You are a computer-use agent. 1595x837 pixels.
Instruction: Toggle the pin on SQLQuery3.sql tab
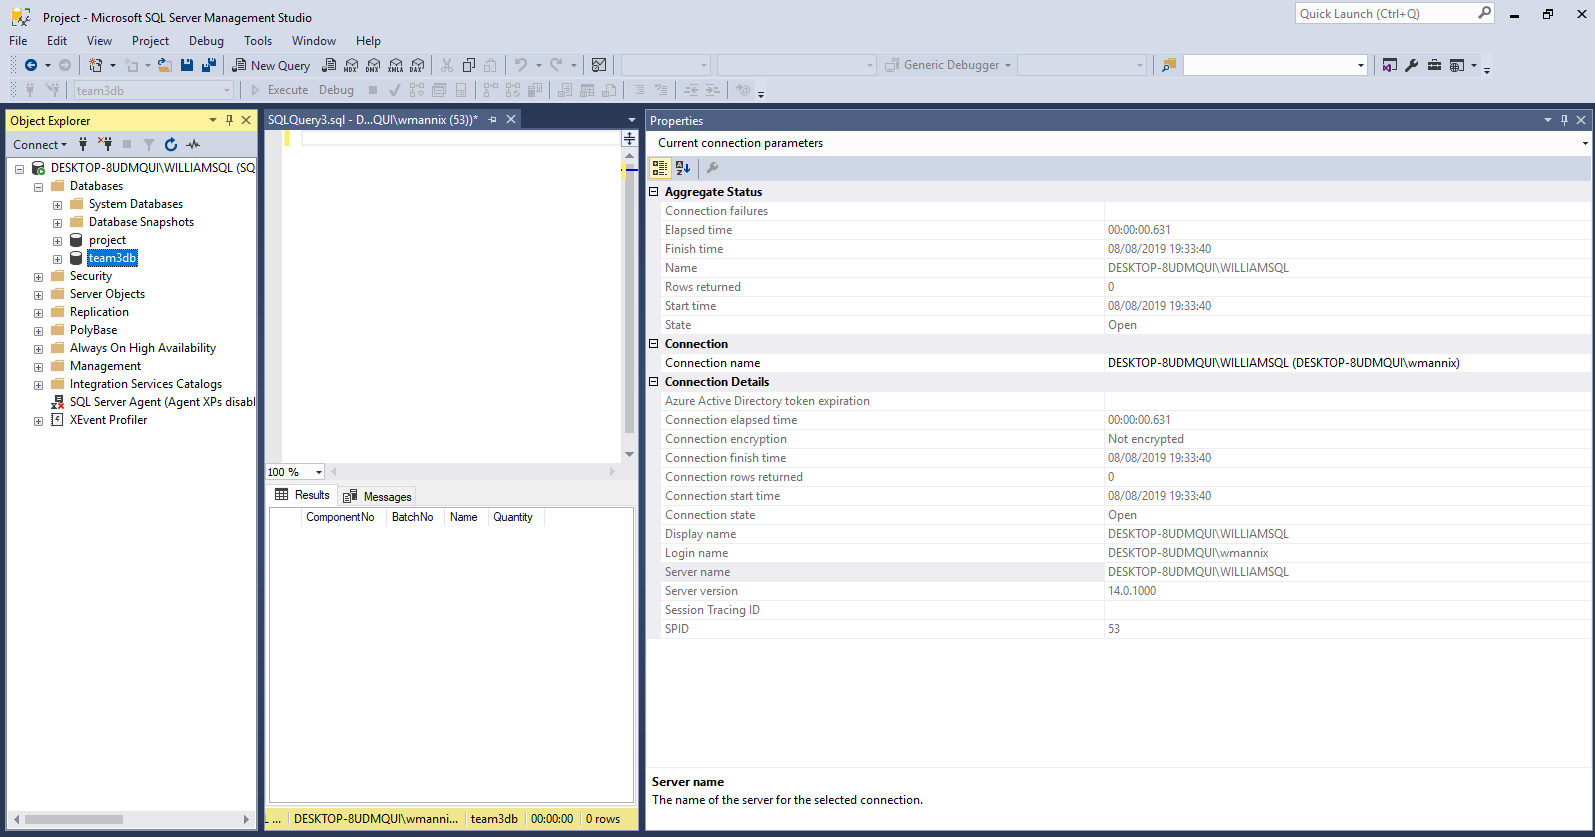(492, 119)
